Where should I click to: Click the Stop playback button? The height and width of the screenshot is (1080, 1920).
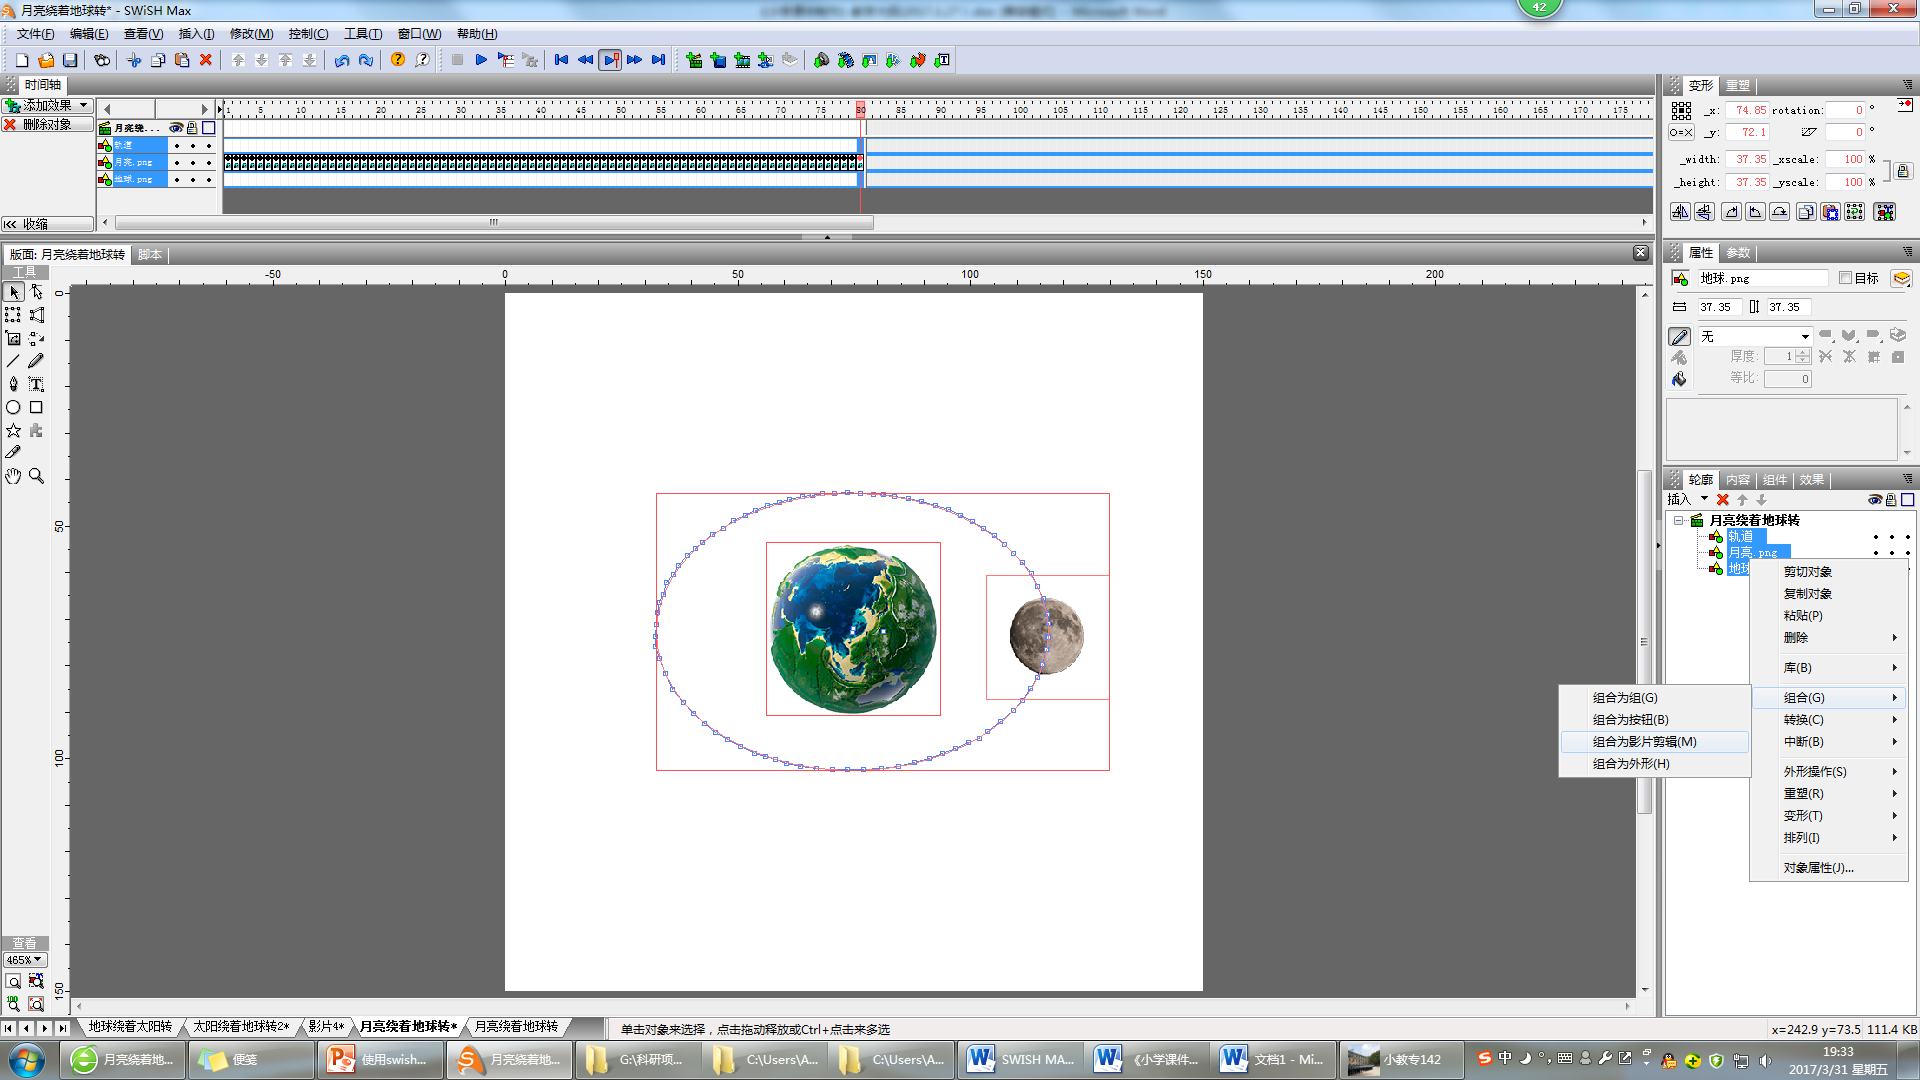pyautogui.click(x=457, y=60)
